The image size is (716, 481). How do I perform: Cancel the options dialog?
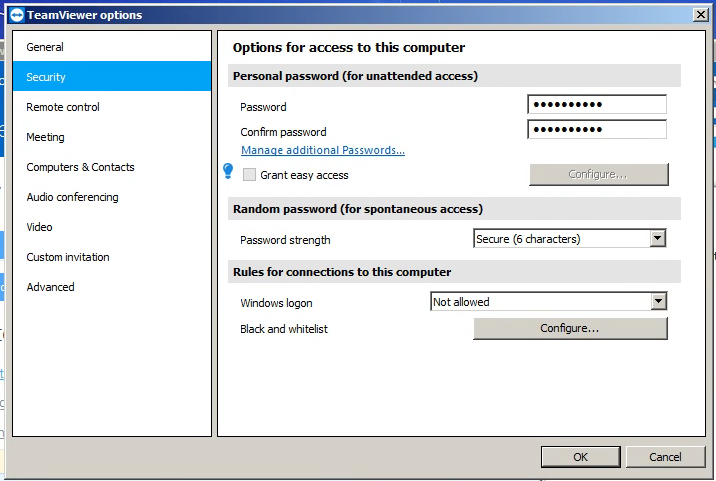[665, 457]
